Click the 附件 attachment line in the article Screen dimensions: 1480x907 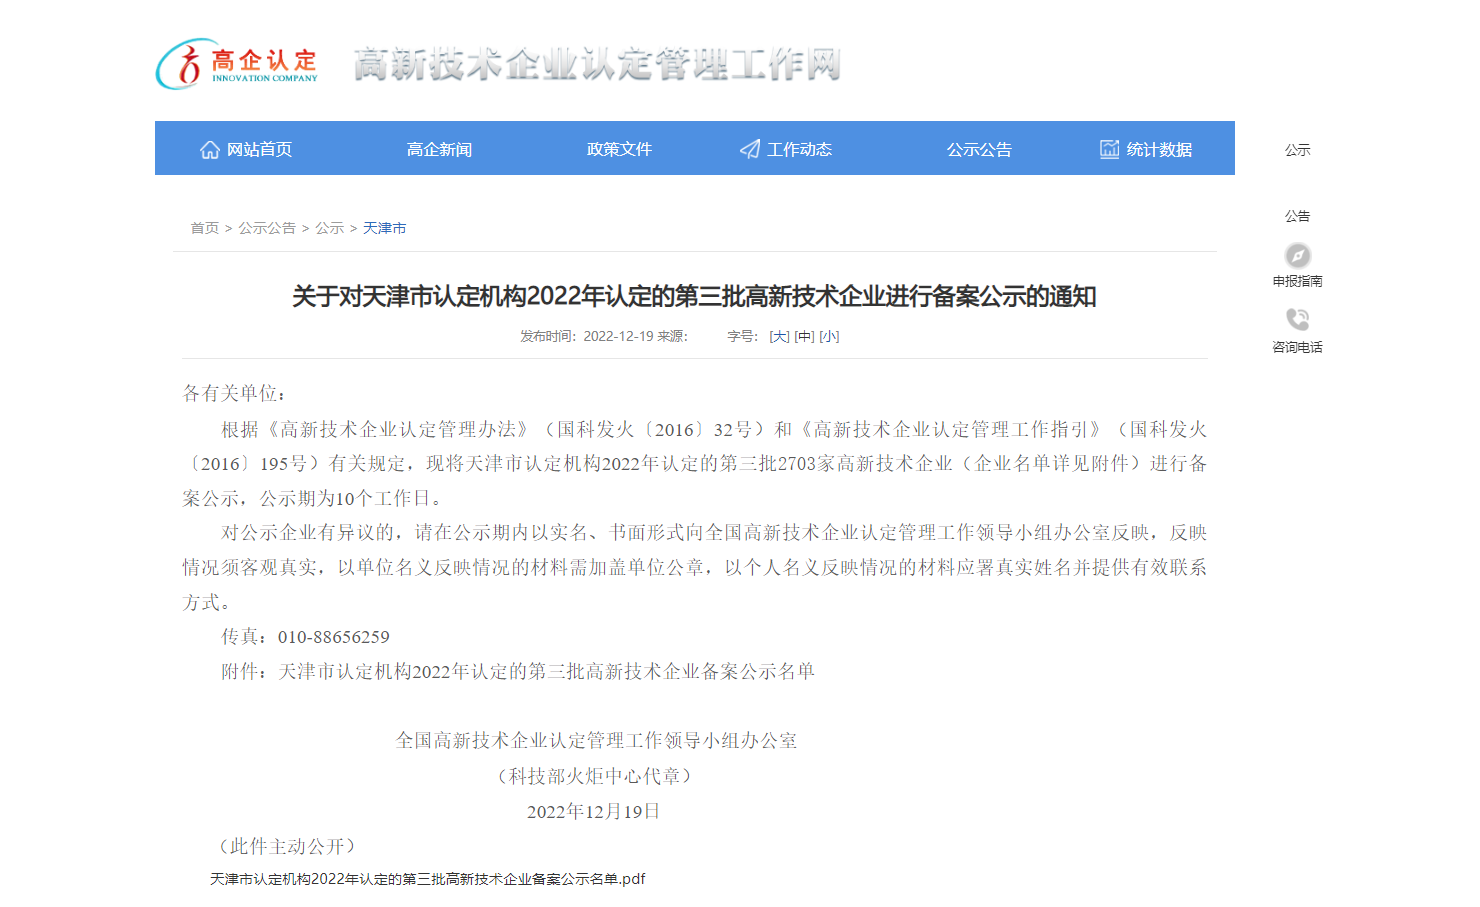tap(518, 672)
